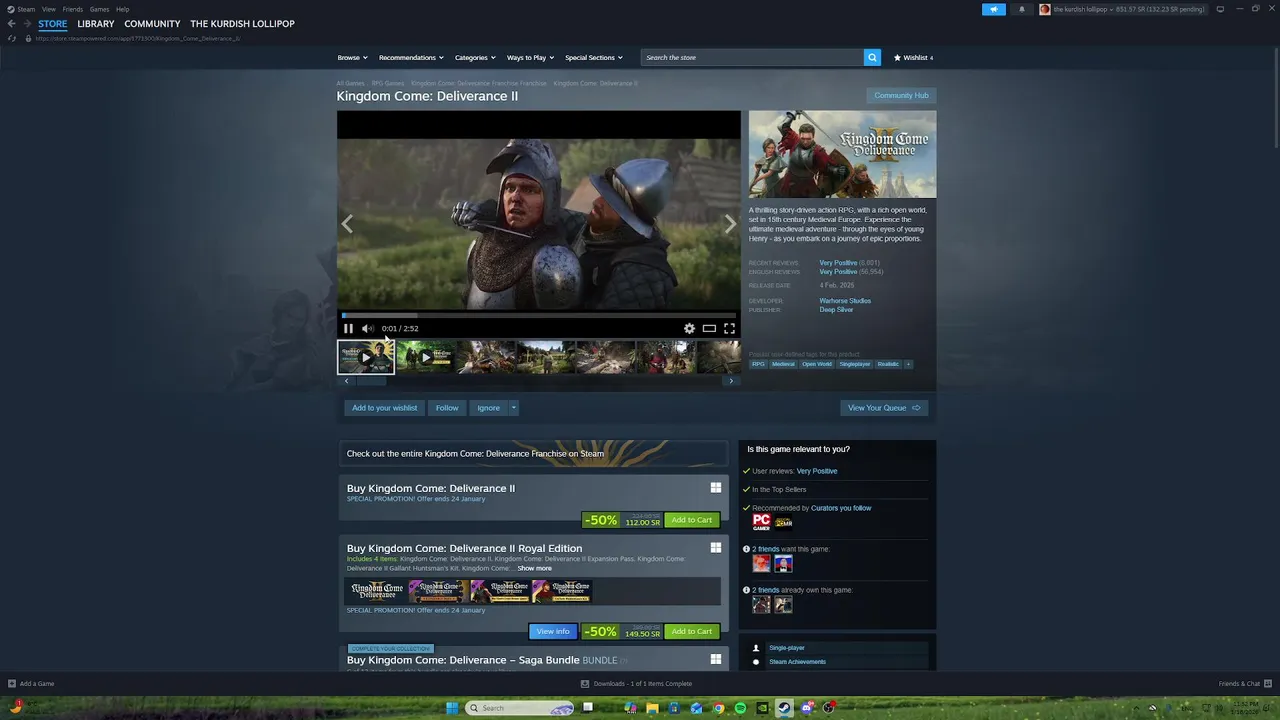This screenshot has height=720, width=1280.
Task: Pause the trailer video
Action: click(x=348, y=328)
